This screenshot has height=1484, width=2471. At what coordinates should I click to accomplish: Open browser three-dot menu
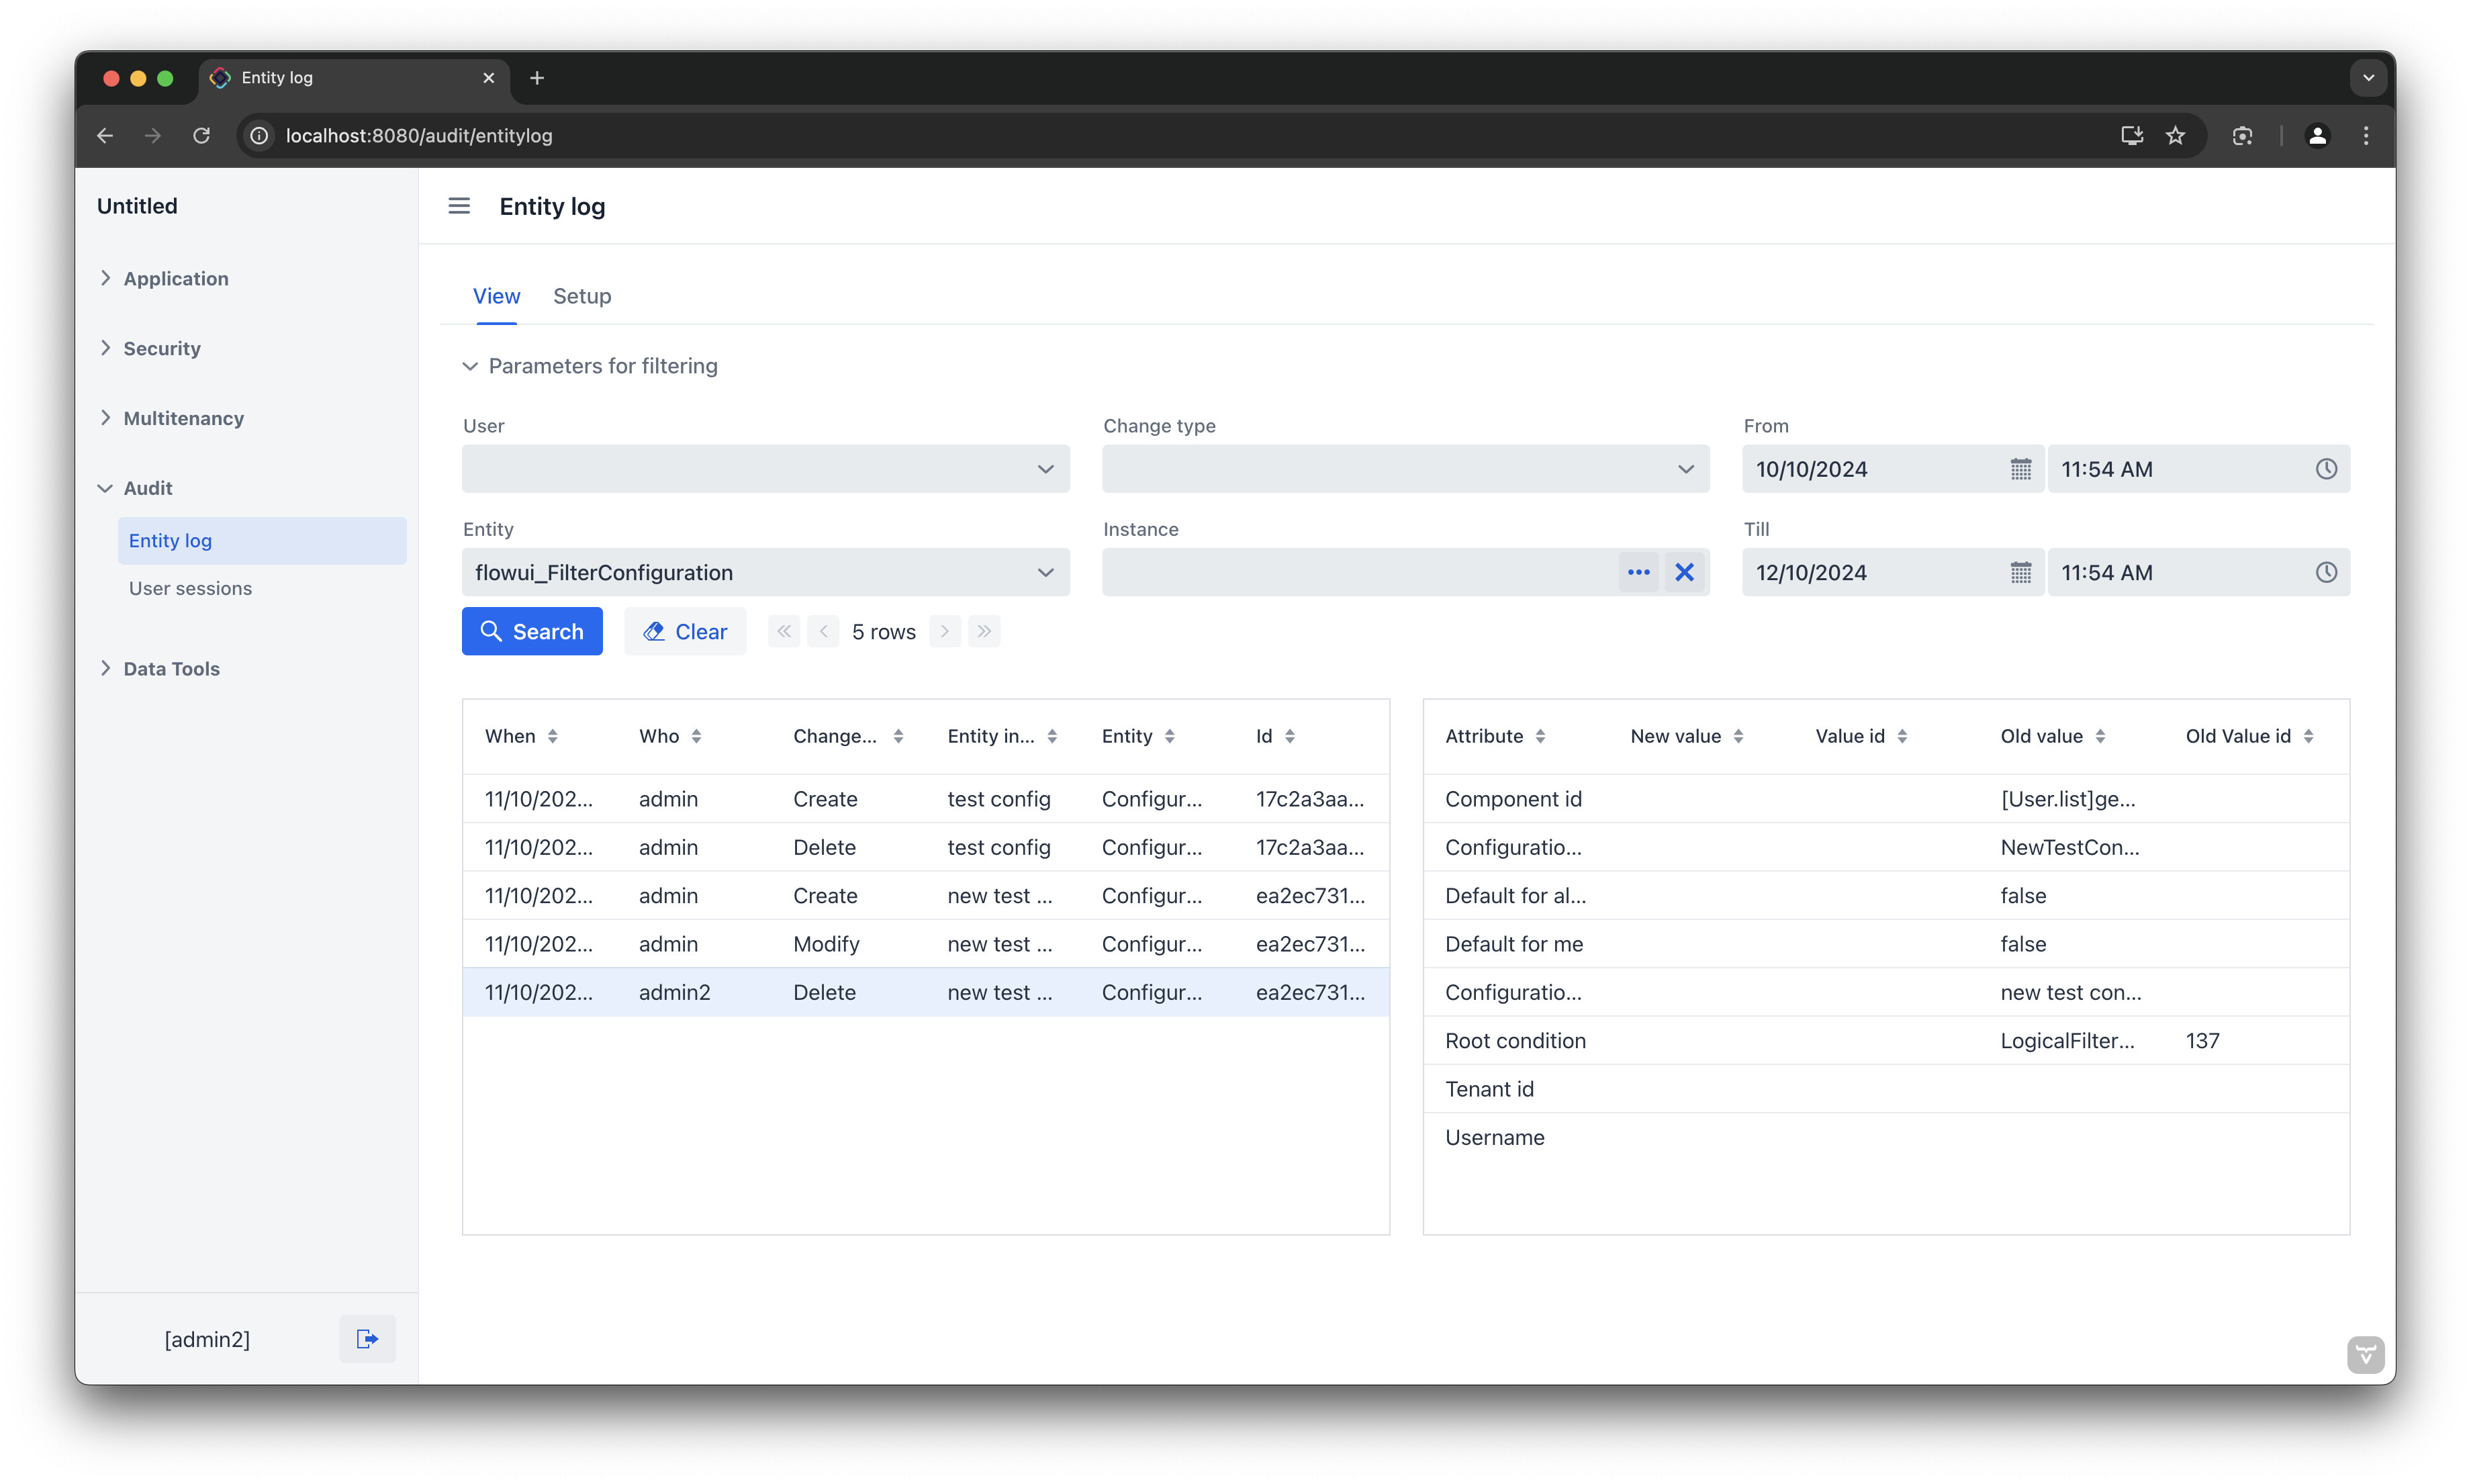tap(2365, 135)
